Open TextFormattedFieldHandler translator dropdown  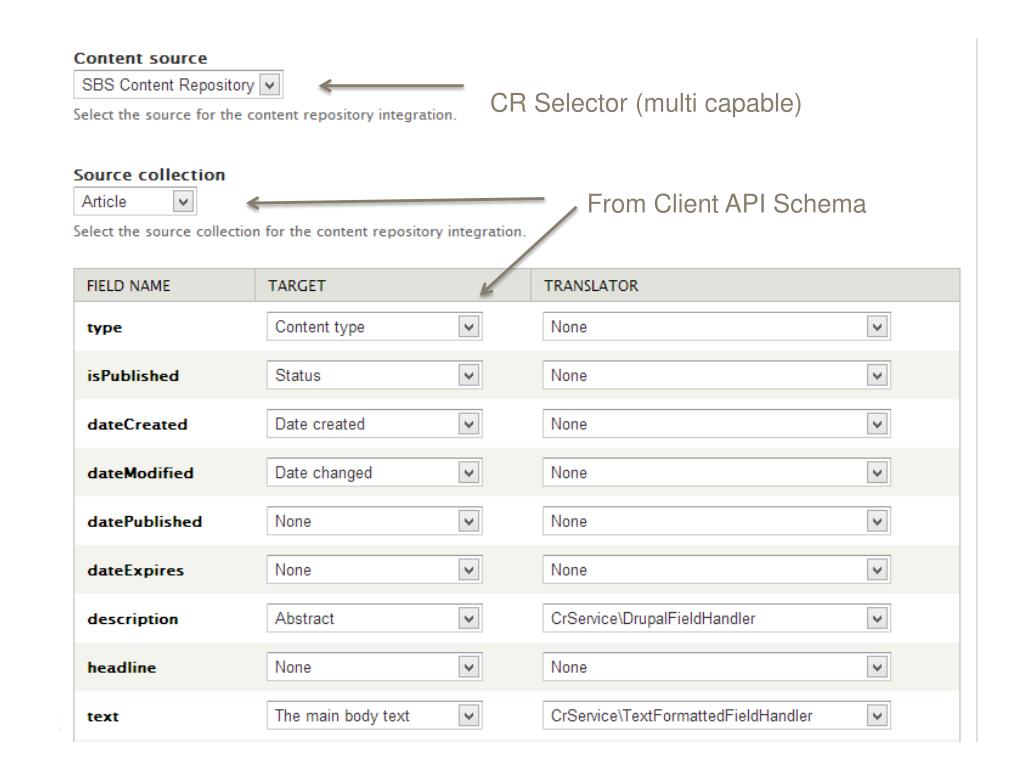[x=716, y=716]
